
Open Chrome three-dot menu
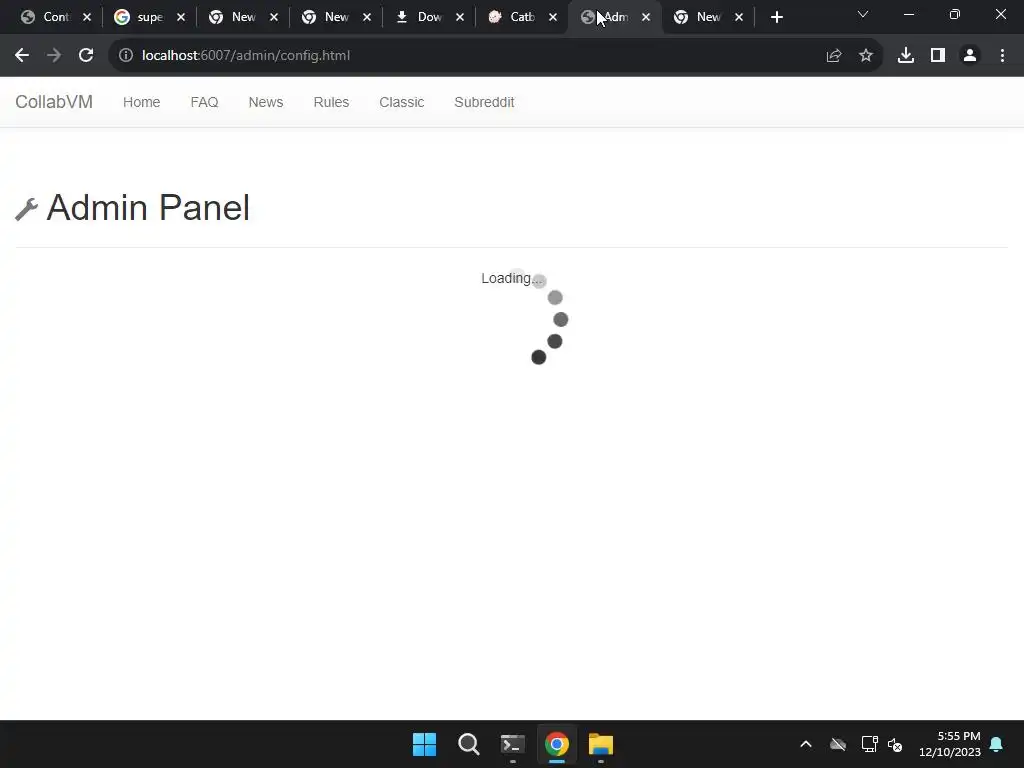(1002, 56)
